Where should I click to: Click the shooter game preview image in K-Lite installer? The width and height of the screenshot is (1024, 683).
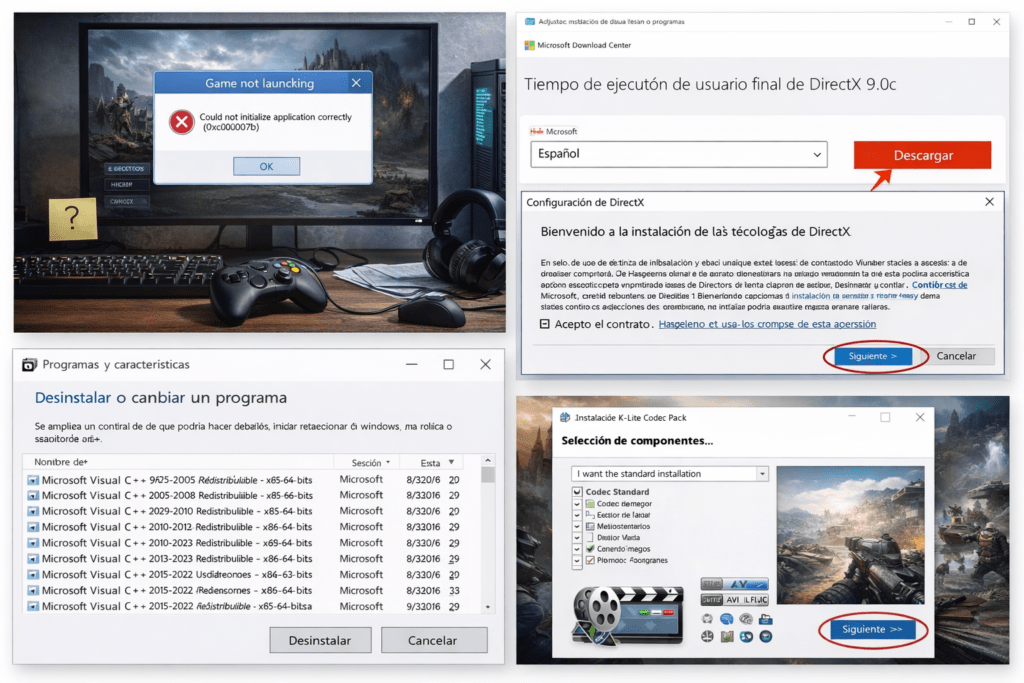850,535
